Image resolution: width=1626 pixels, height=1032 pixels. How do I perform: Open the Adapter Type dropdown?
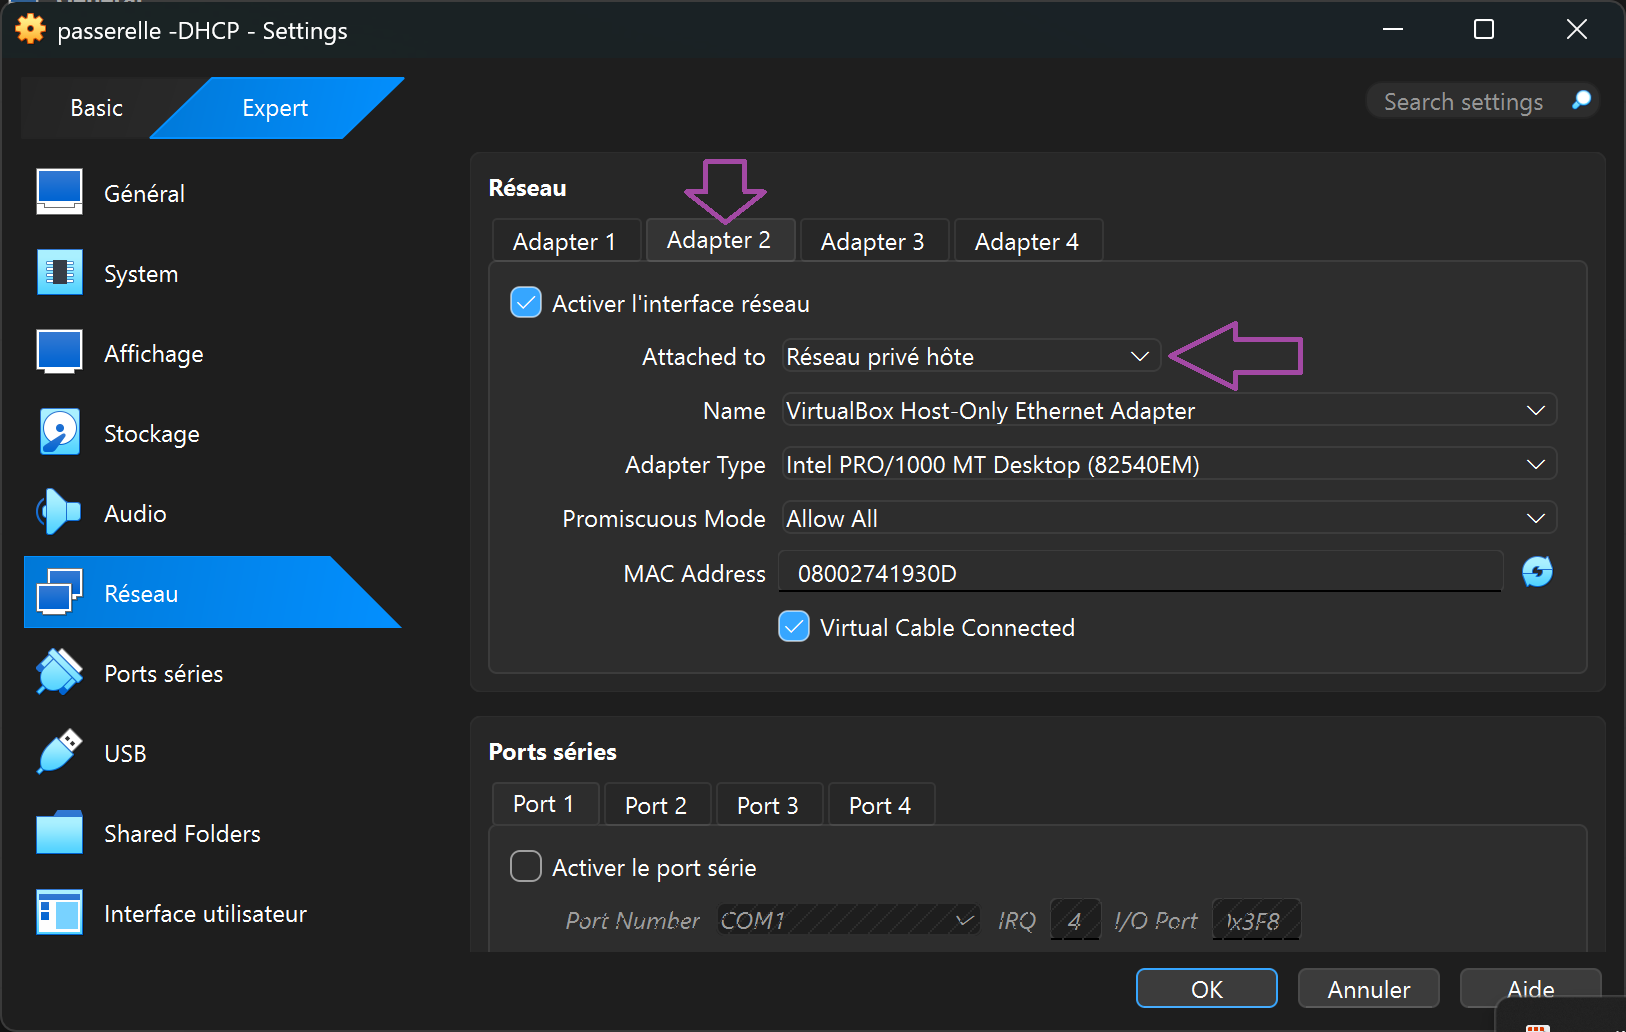[x=1168, y=465]
